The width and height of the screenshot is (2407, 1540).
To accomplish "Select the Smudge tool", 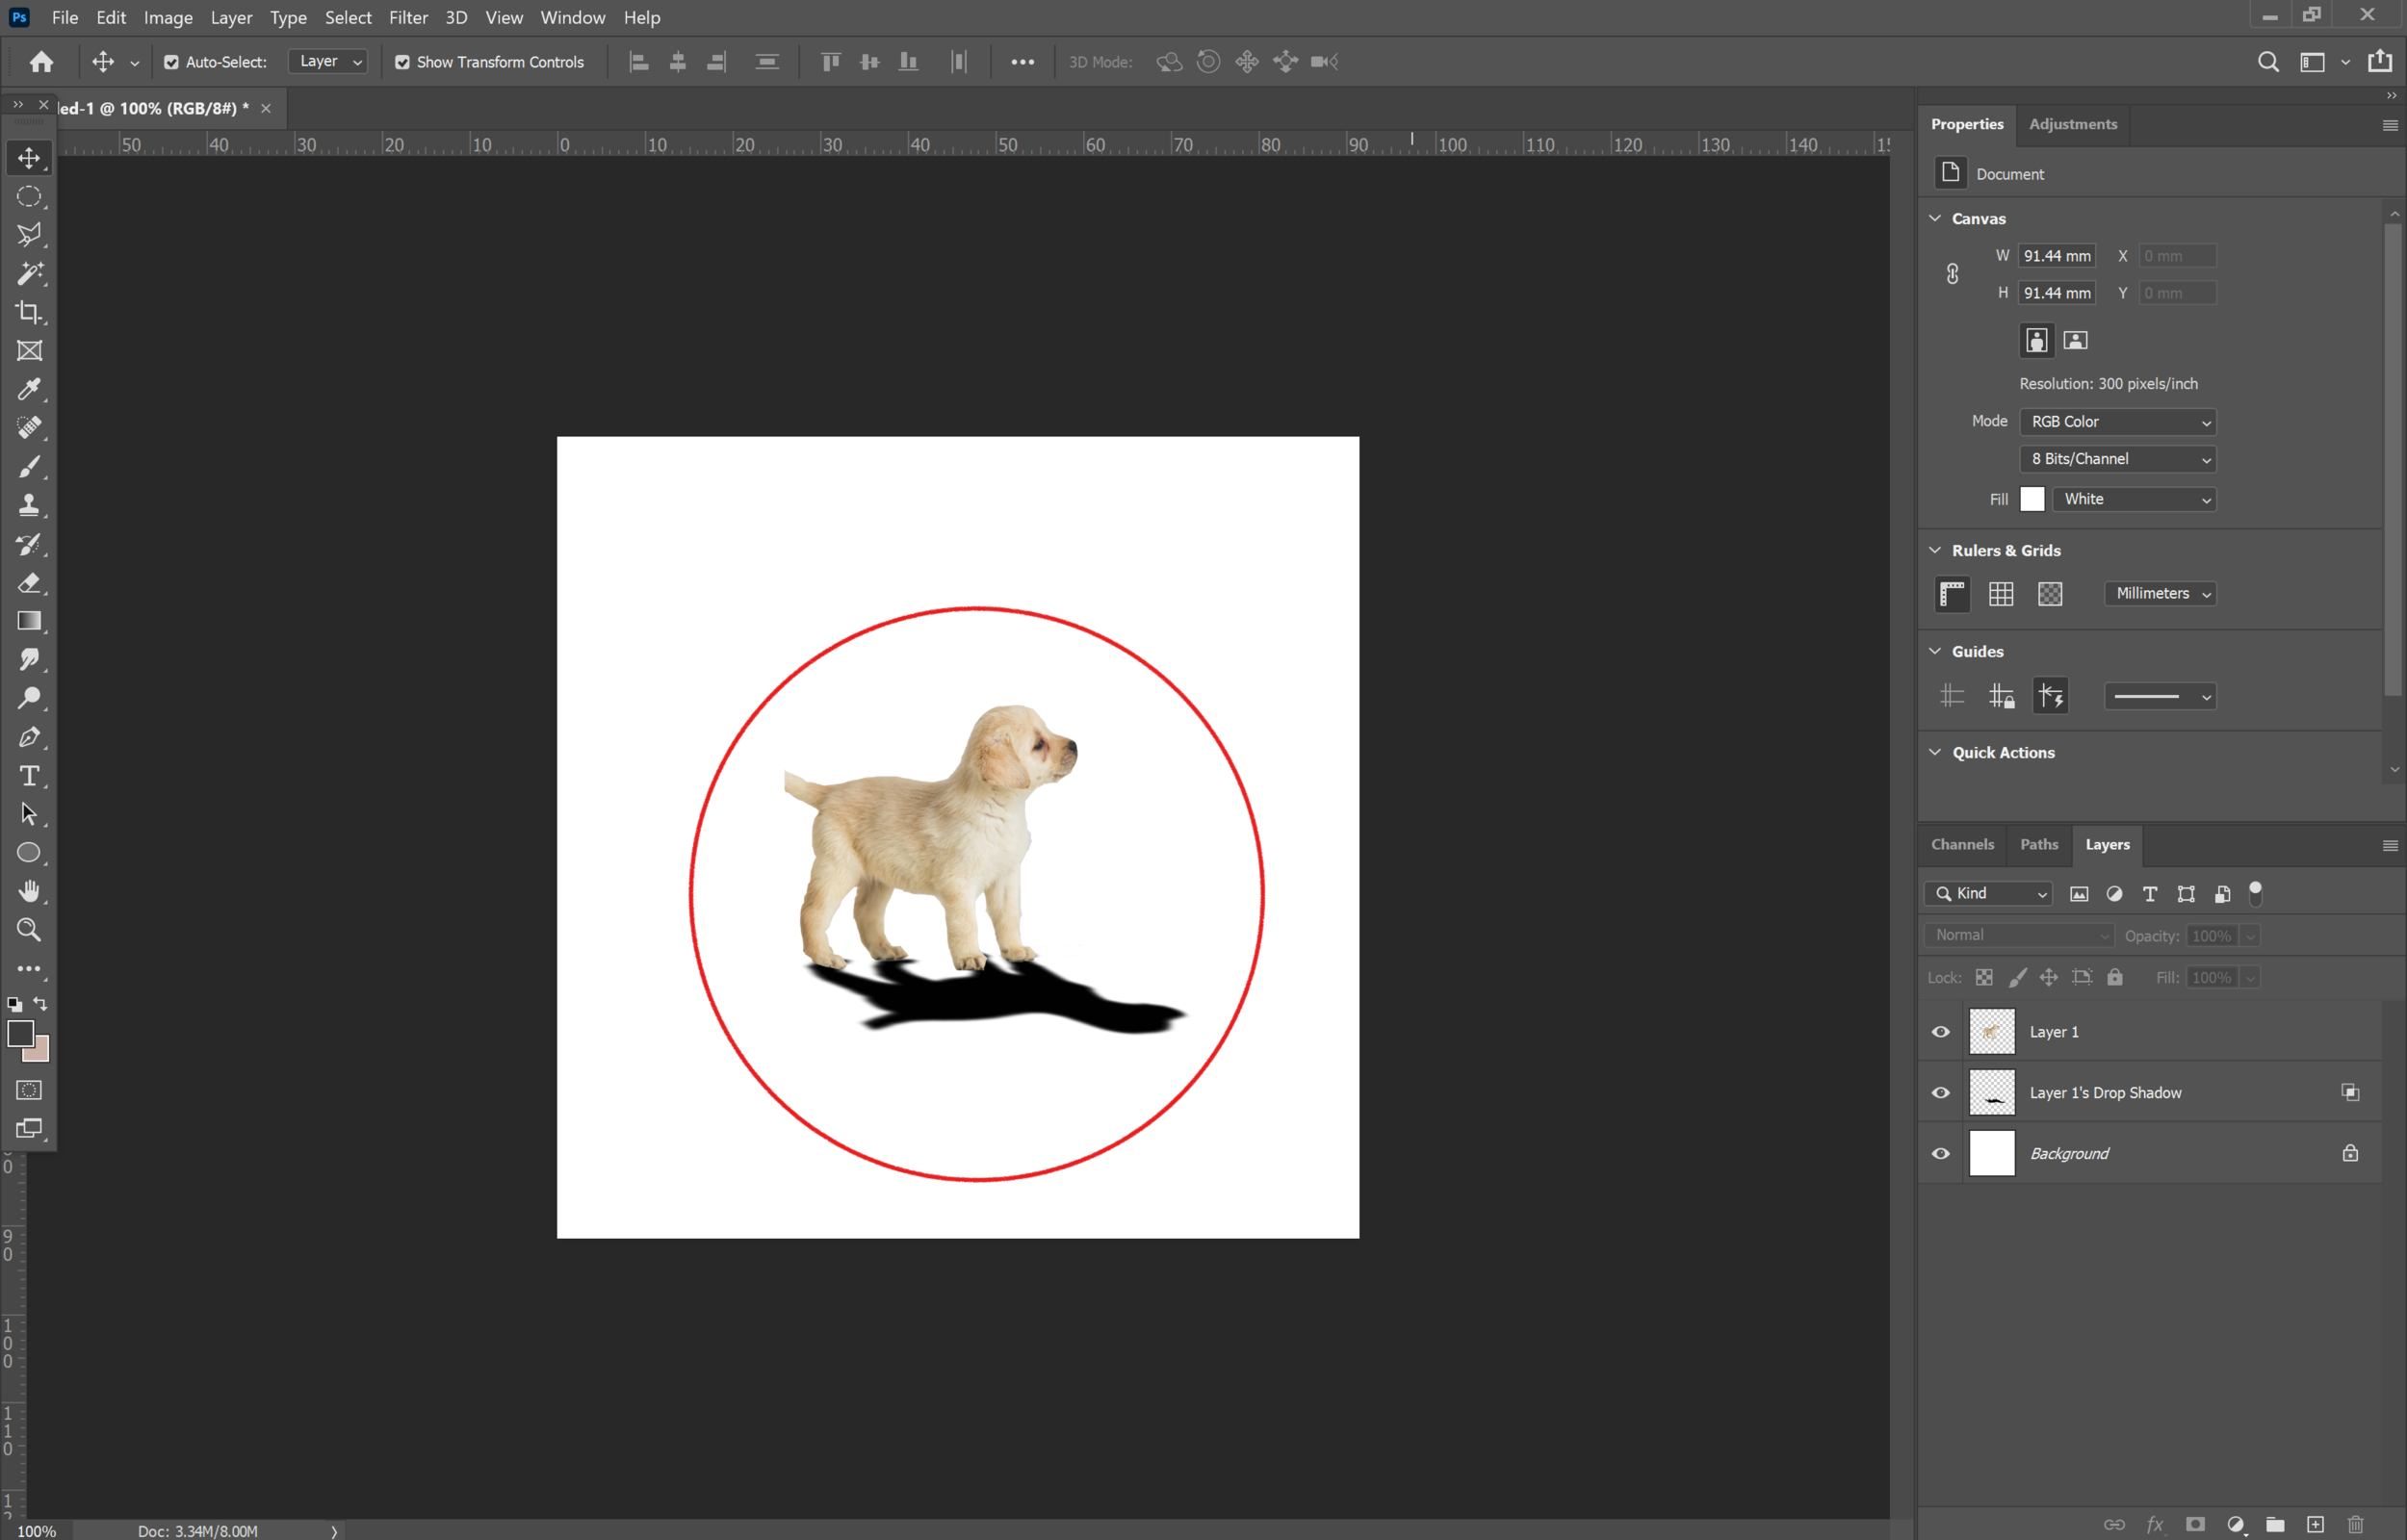I will [29, 660].
